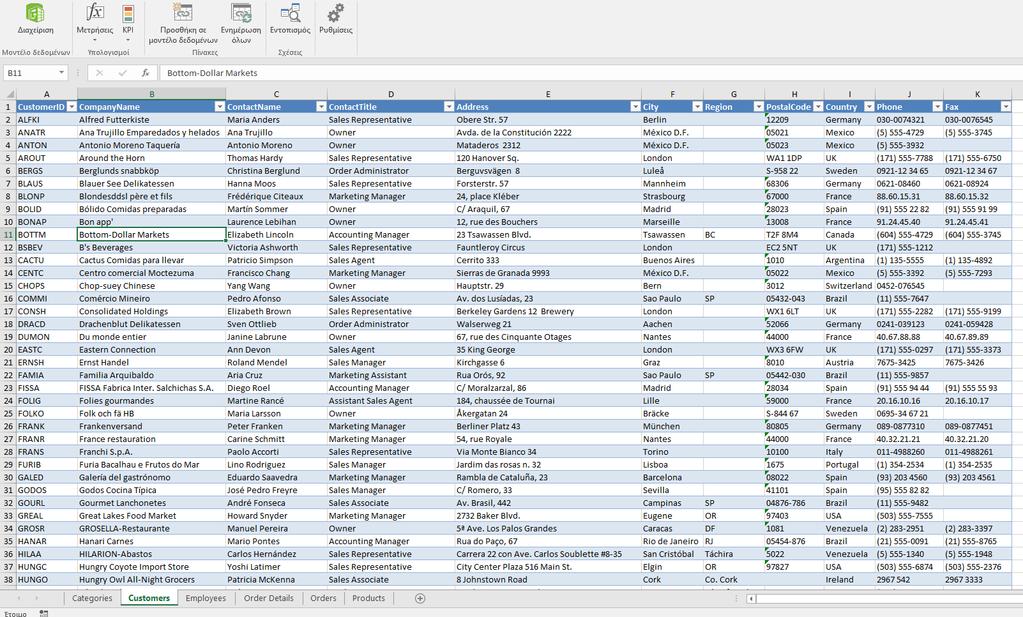Select column E header
The height and width of the screenshot is (617, 1023).
pos(548,94)
